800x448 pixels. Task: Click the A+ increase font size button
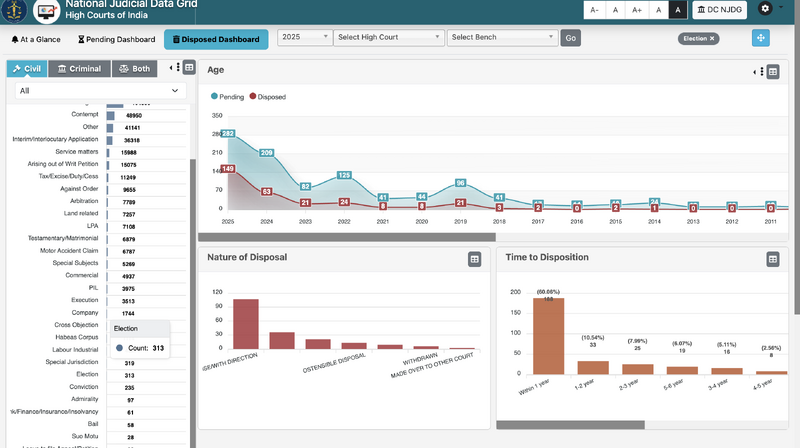pos(636,10)
